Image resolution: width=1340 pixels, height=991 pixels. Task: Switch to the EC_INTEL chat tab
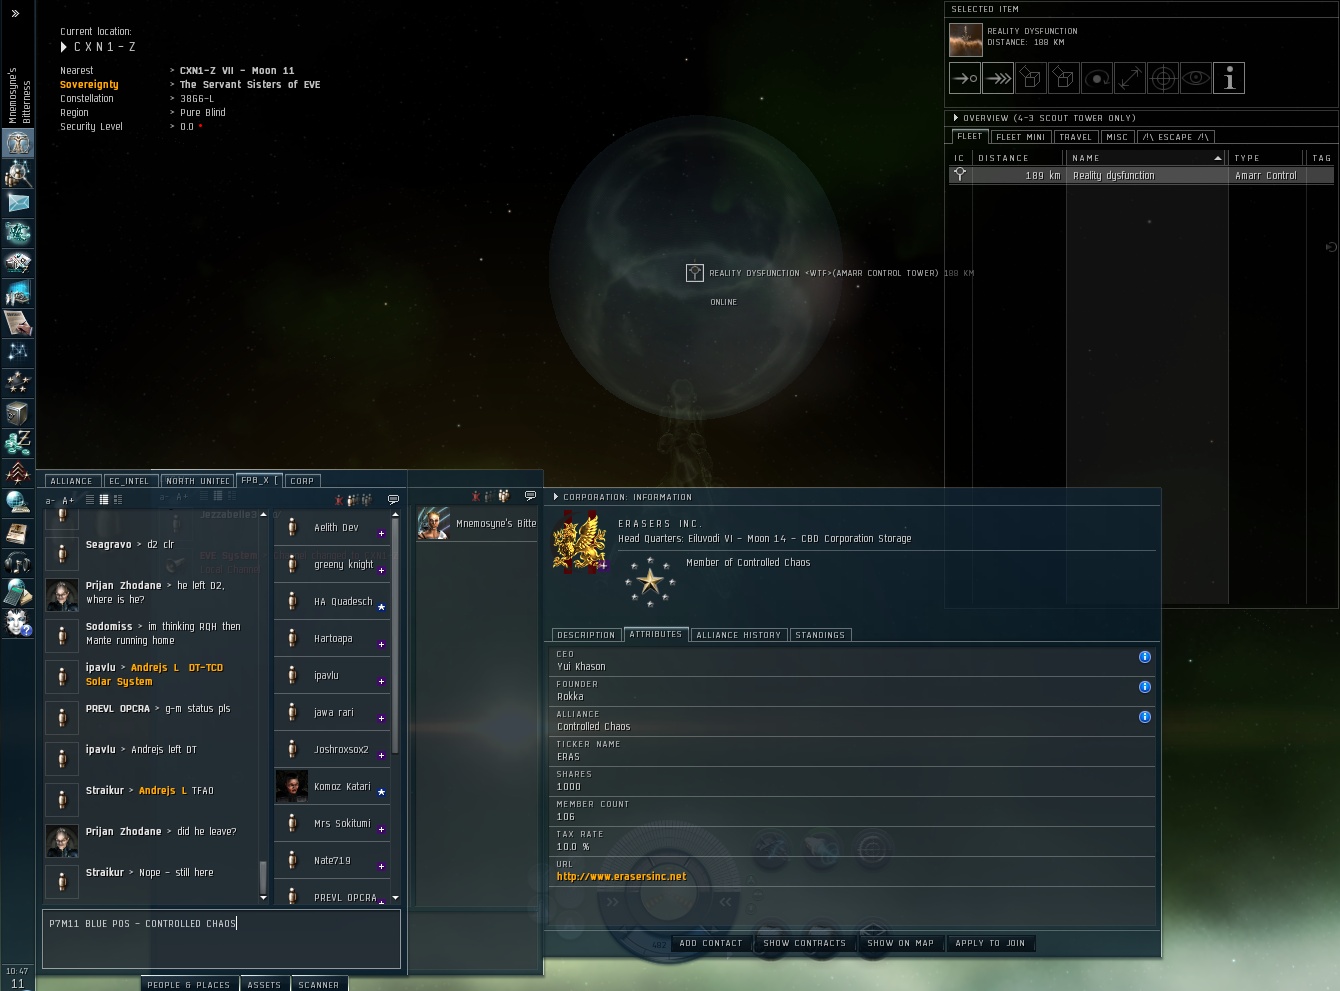pyautogui.click(x=129, y=481)
